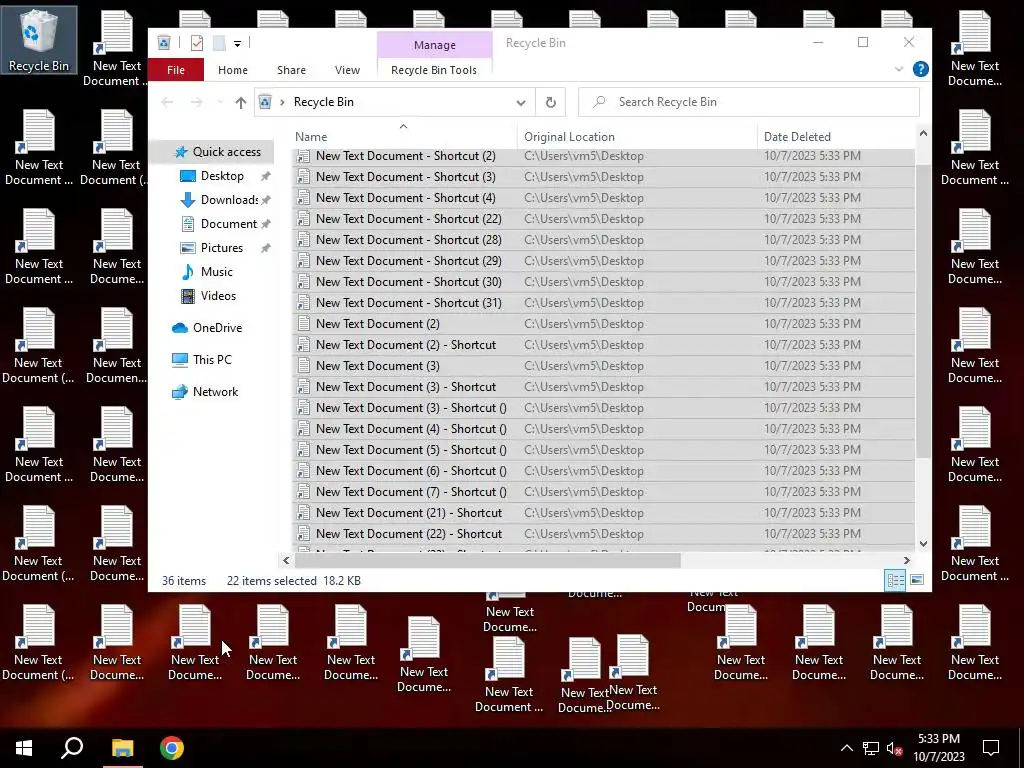Open Pictures in the navigation pane
Image resolution: width=1024 pixels, height=768 pixels.
click(221, 248)
